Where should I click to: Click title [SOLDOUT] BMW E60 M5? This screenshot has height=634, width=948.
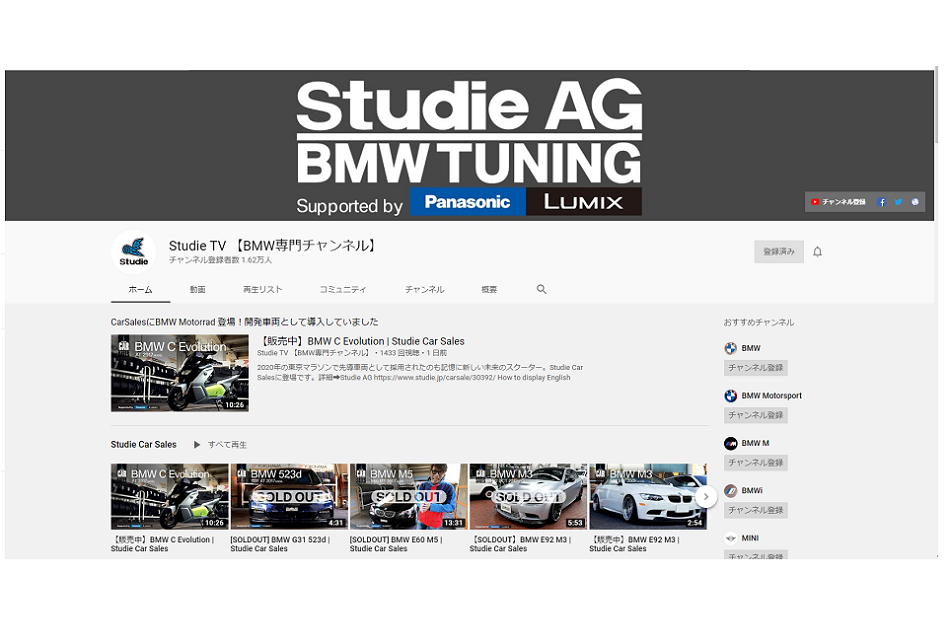[x=396, y=545]
